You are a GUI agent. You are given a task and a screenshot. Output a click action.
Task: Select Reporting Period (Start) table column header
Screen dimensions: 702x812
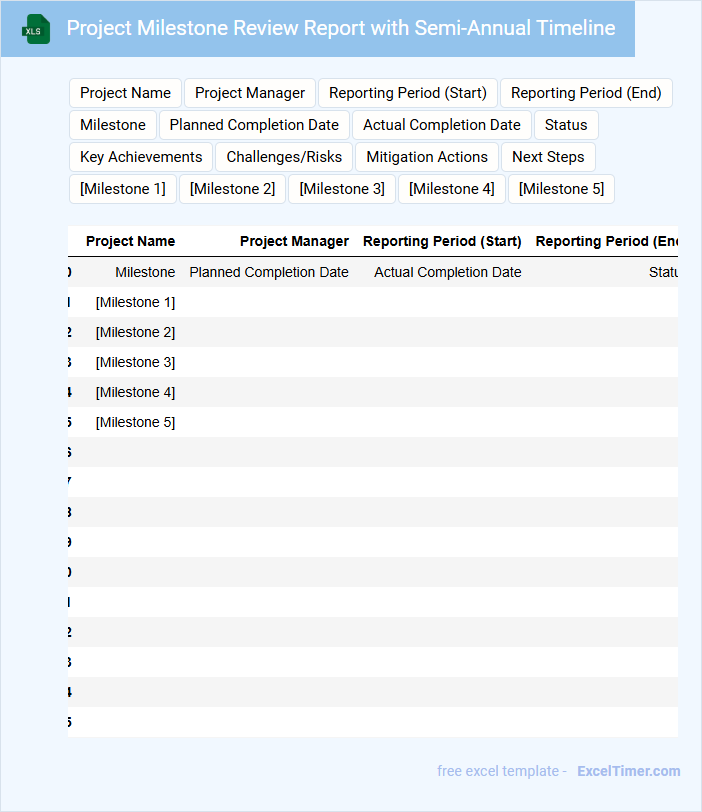(442, 241)
